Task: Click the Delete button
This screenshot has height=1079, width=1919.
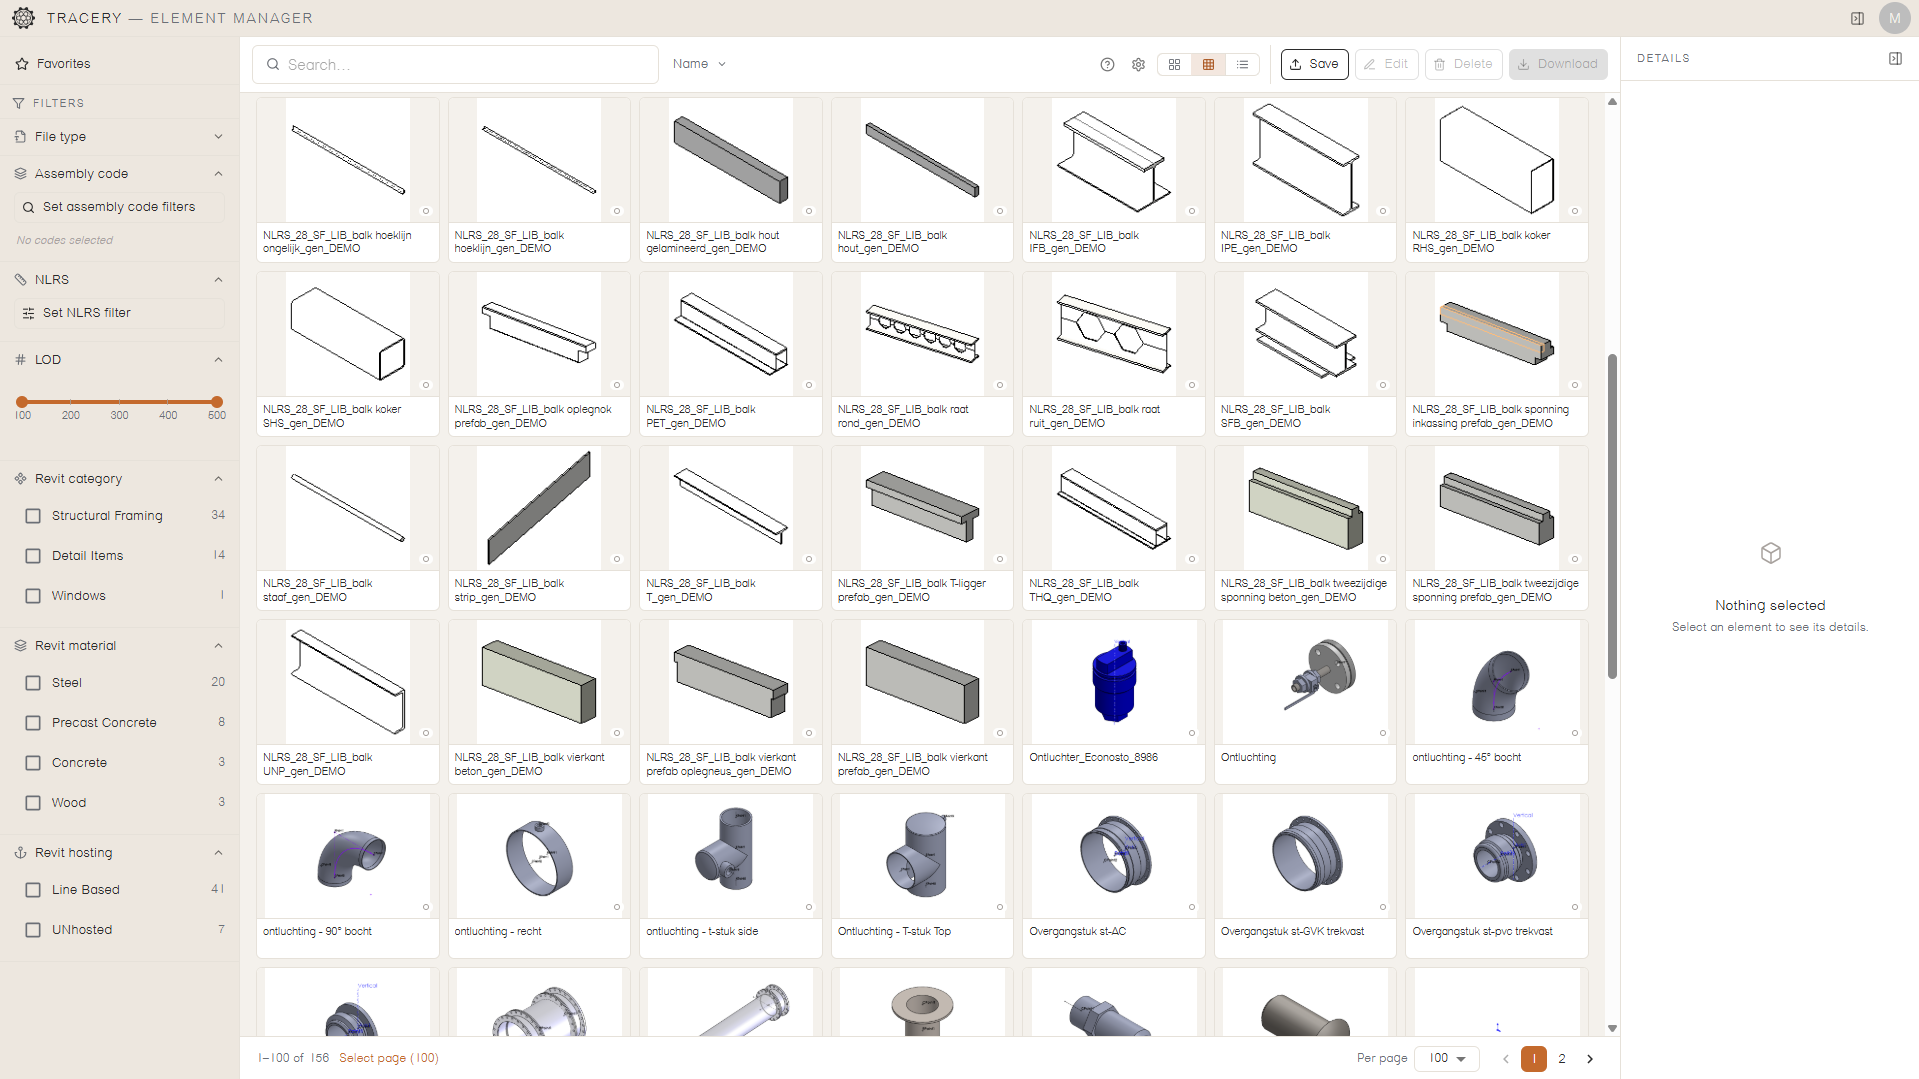Action: point(1463,65)
